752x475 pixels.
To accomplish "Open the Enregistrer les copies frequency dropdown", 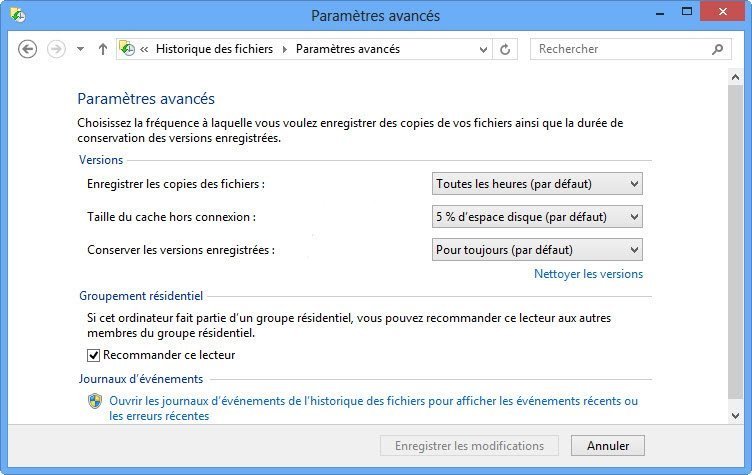I will (537, 184).
